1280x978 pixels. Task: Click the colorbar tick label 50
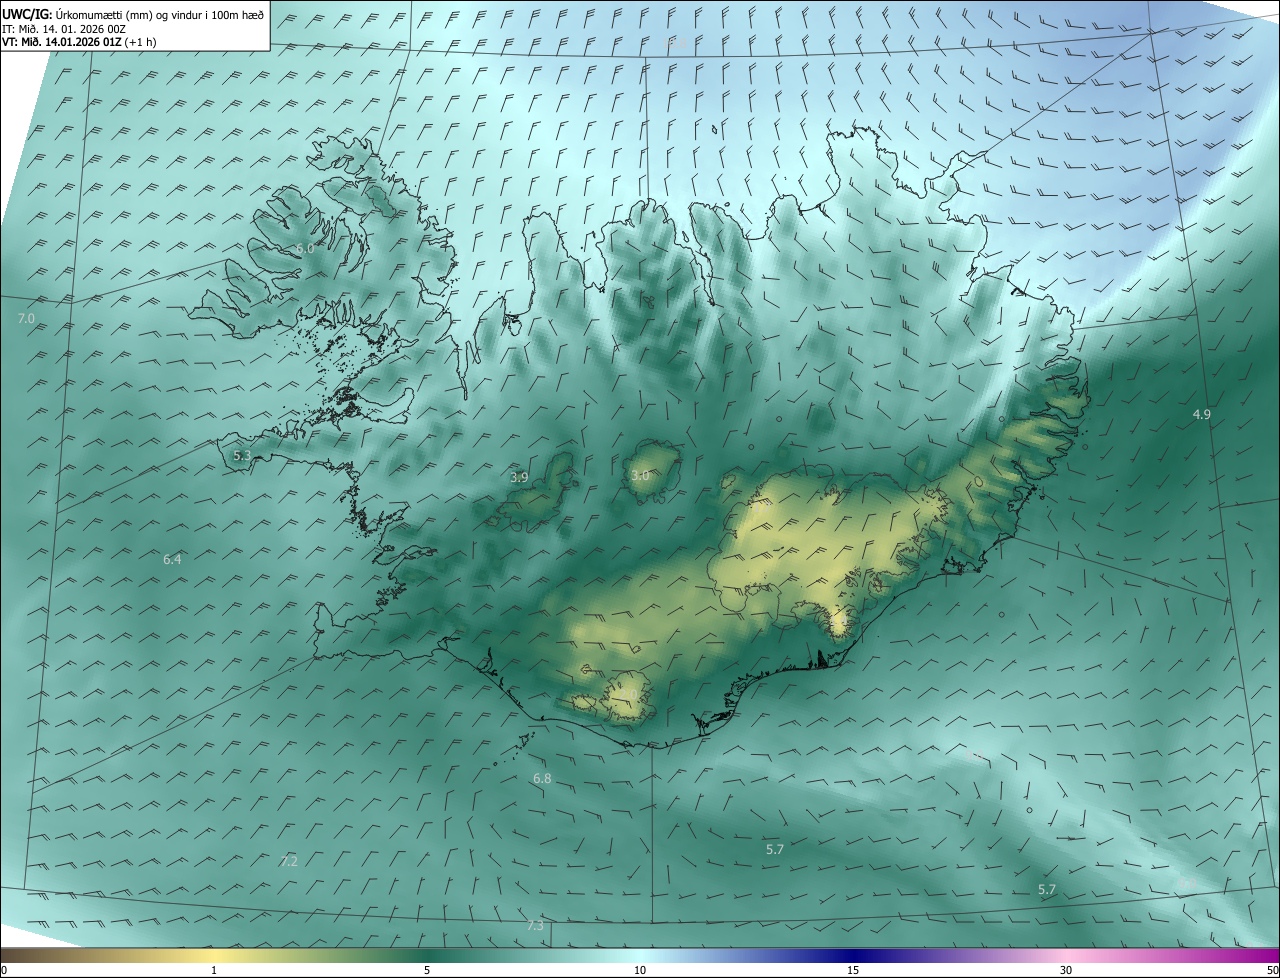coord(1272,970)
